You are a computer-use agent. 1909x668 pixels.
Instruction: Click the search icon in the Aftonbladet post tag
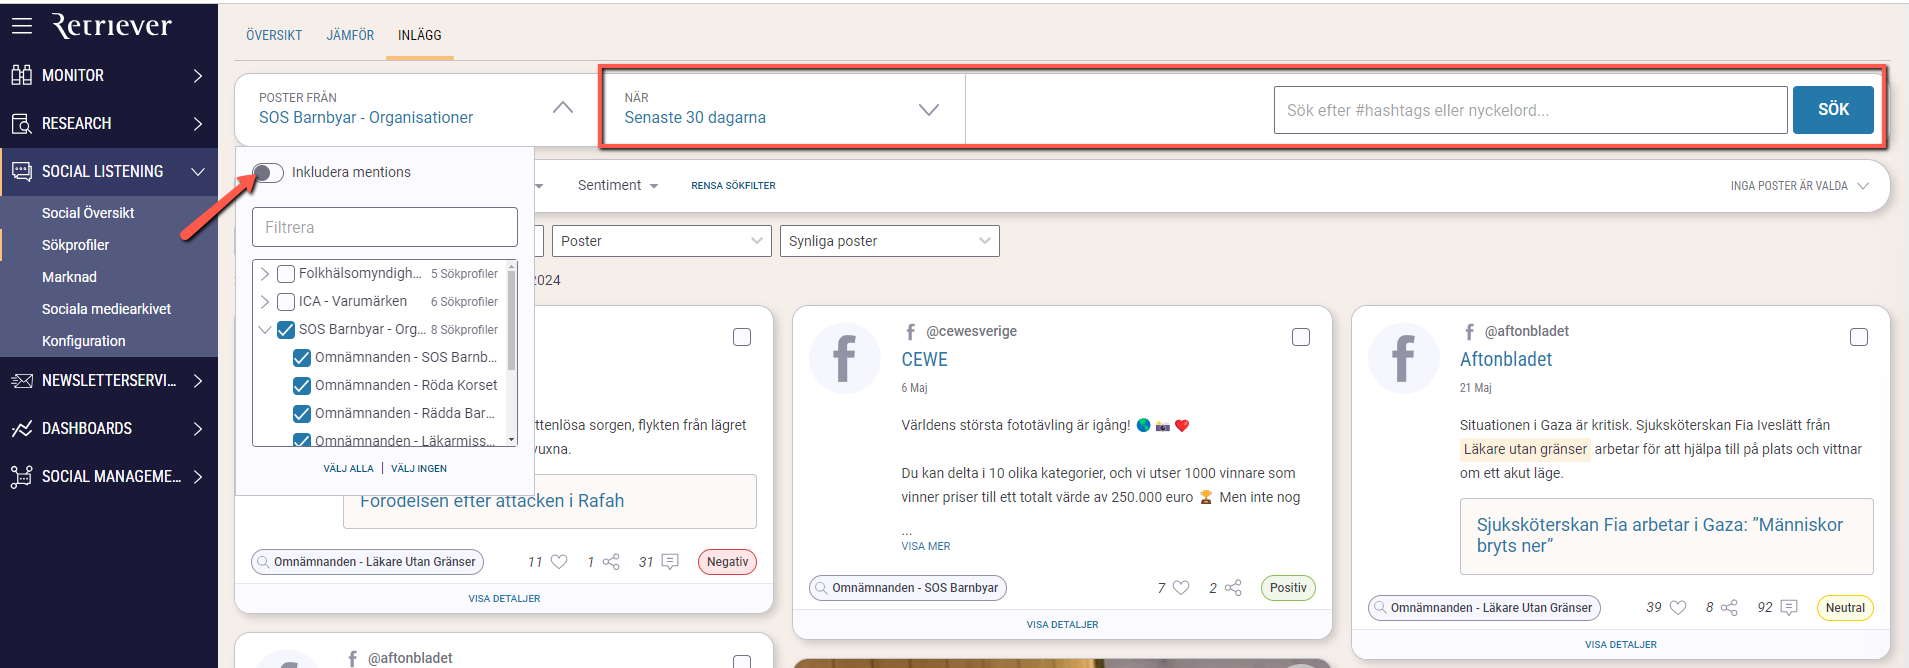(x=1380, y=607)
